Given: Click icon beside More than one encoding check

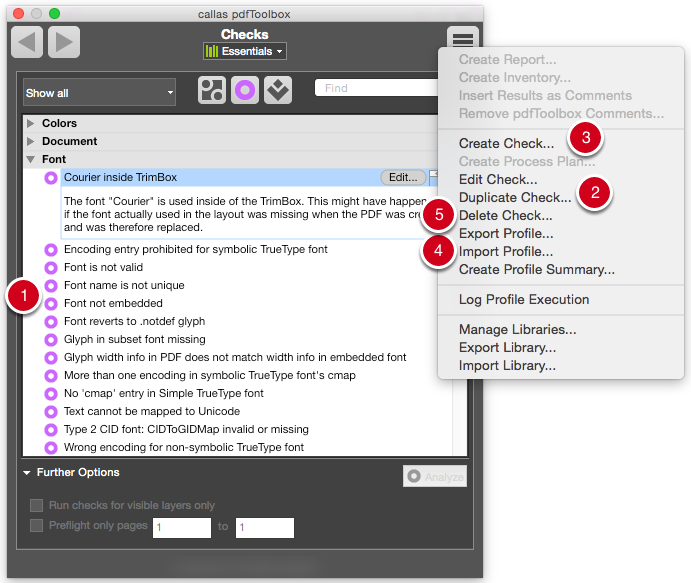Looking at the screenshot, I should point(51,376).
